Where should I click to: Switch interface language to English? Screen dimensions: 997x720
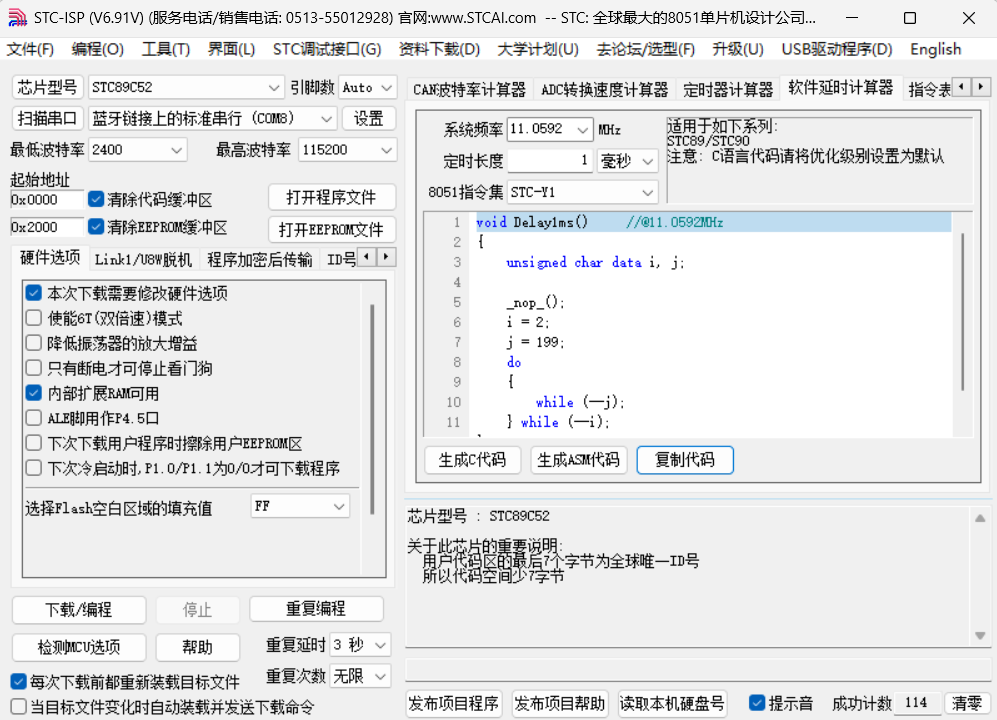[x=935, y=50]
